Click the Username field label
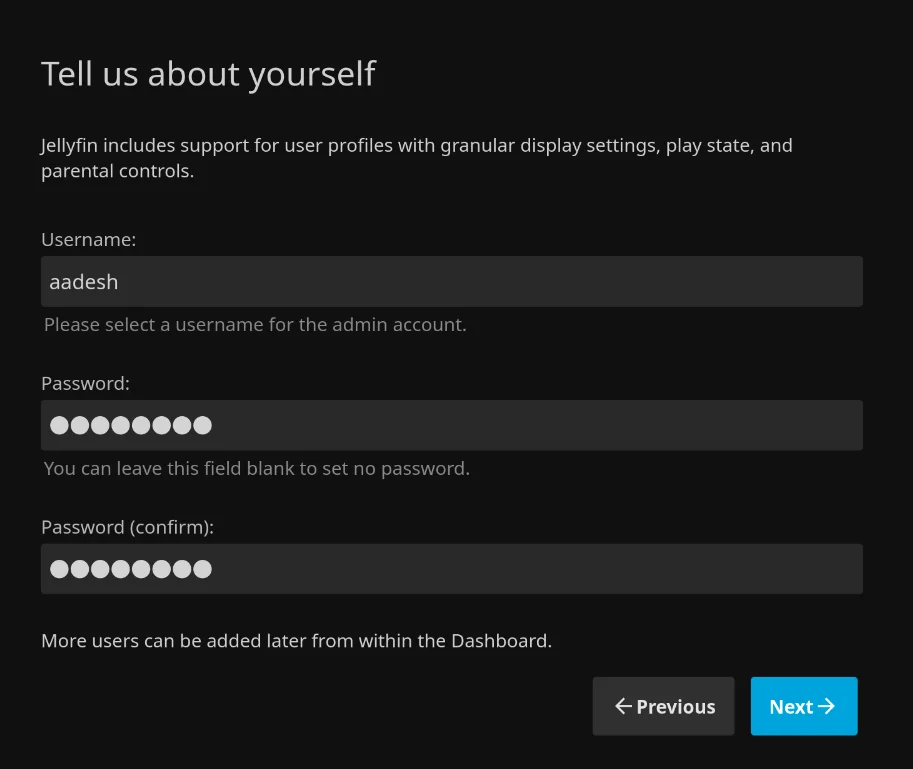The width and height of the screenshot is (913, 769). [88, 239]
